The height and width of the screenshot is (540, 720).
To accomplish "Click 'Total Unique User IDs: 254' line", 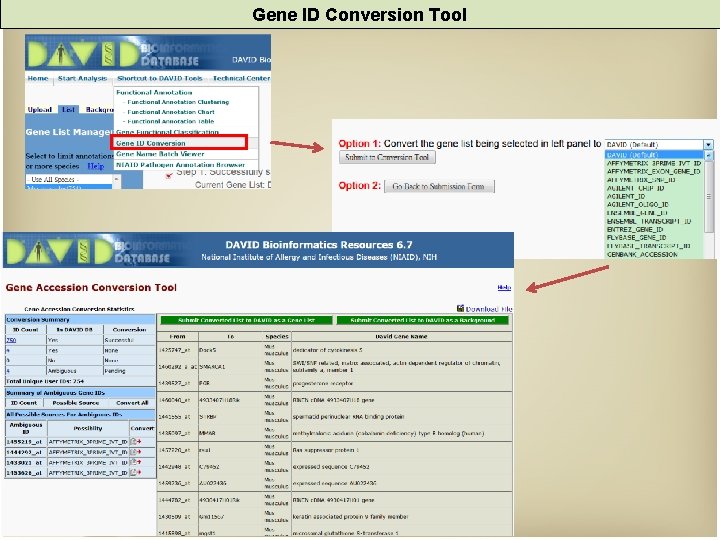I will (45, 381).
